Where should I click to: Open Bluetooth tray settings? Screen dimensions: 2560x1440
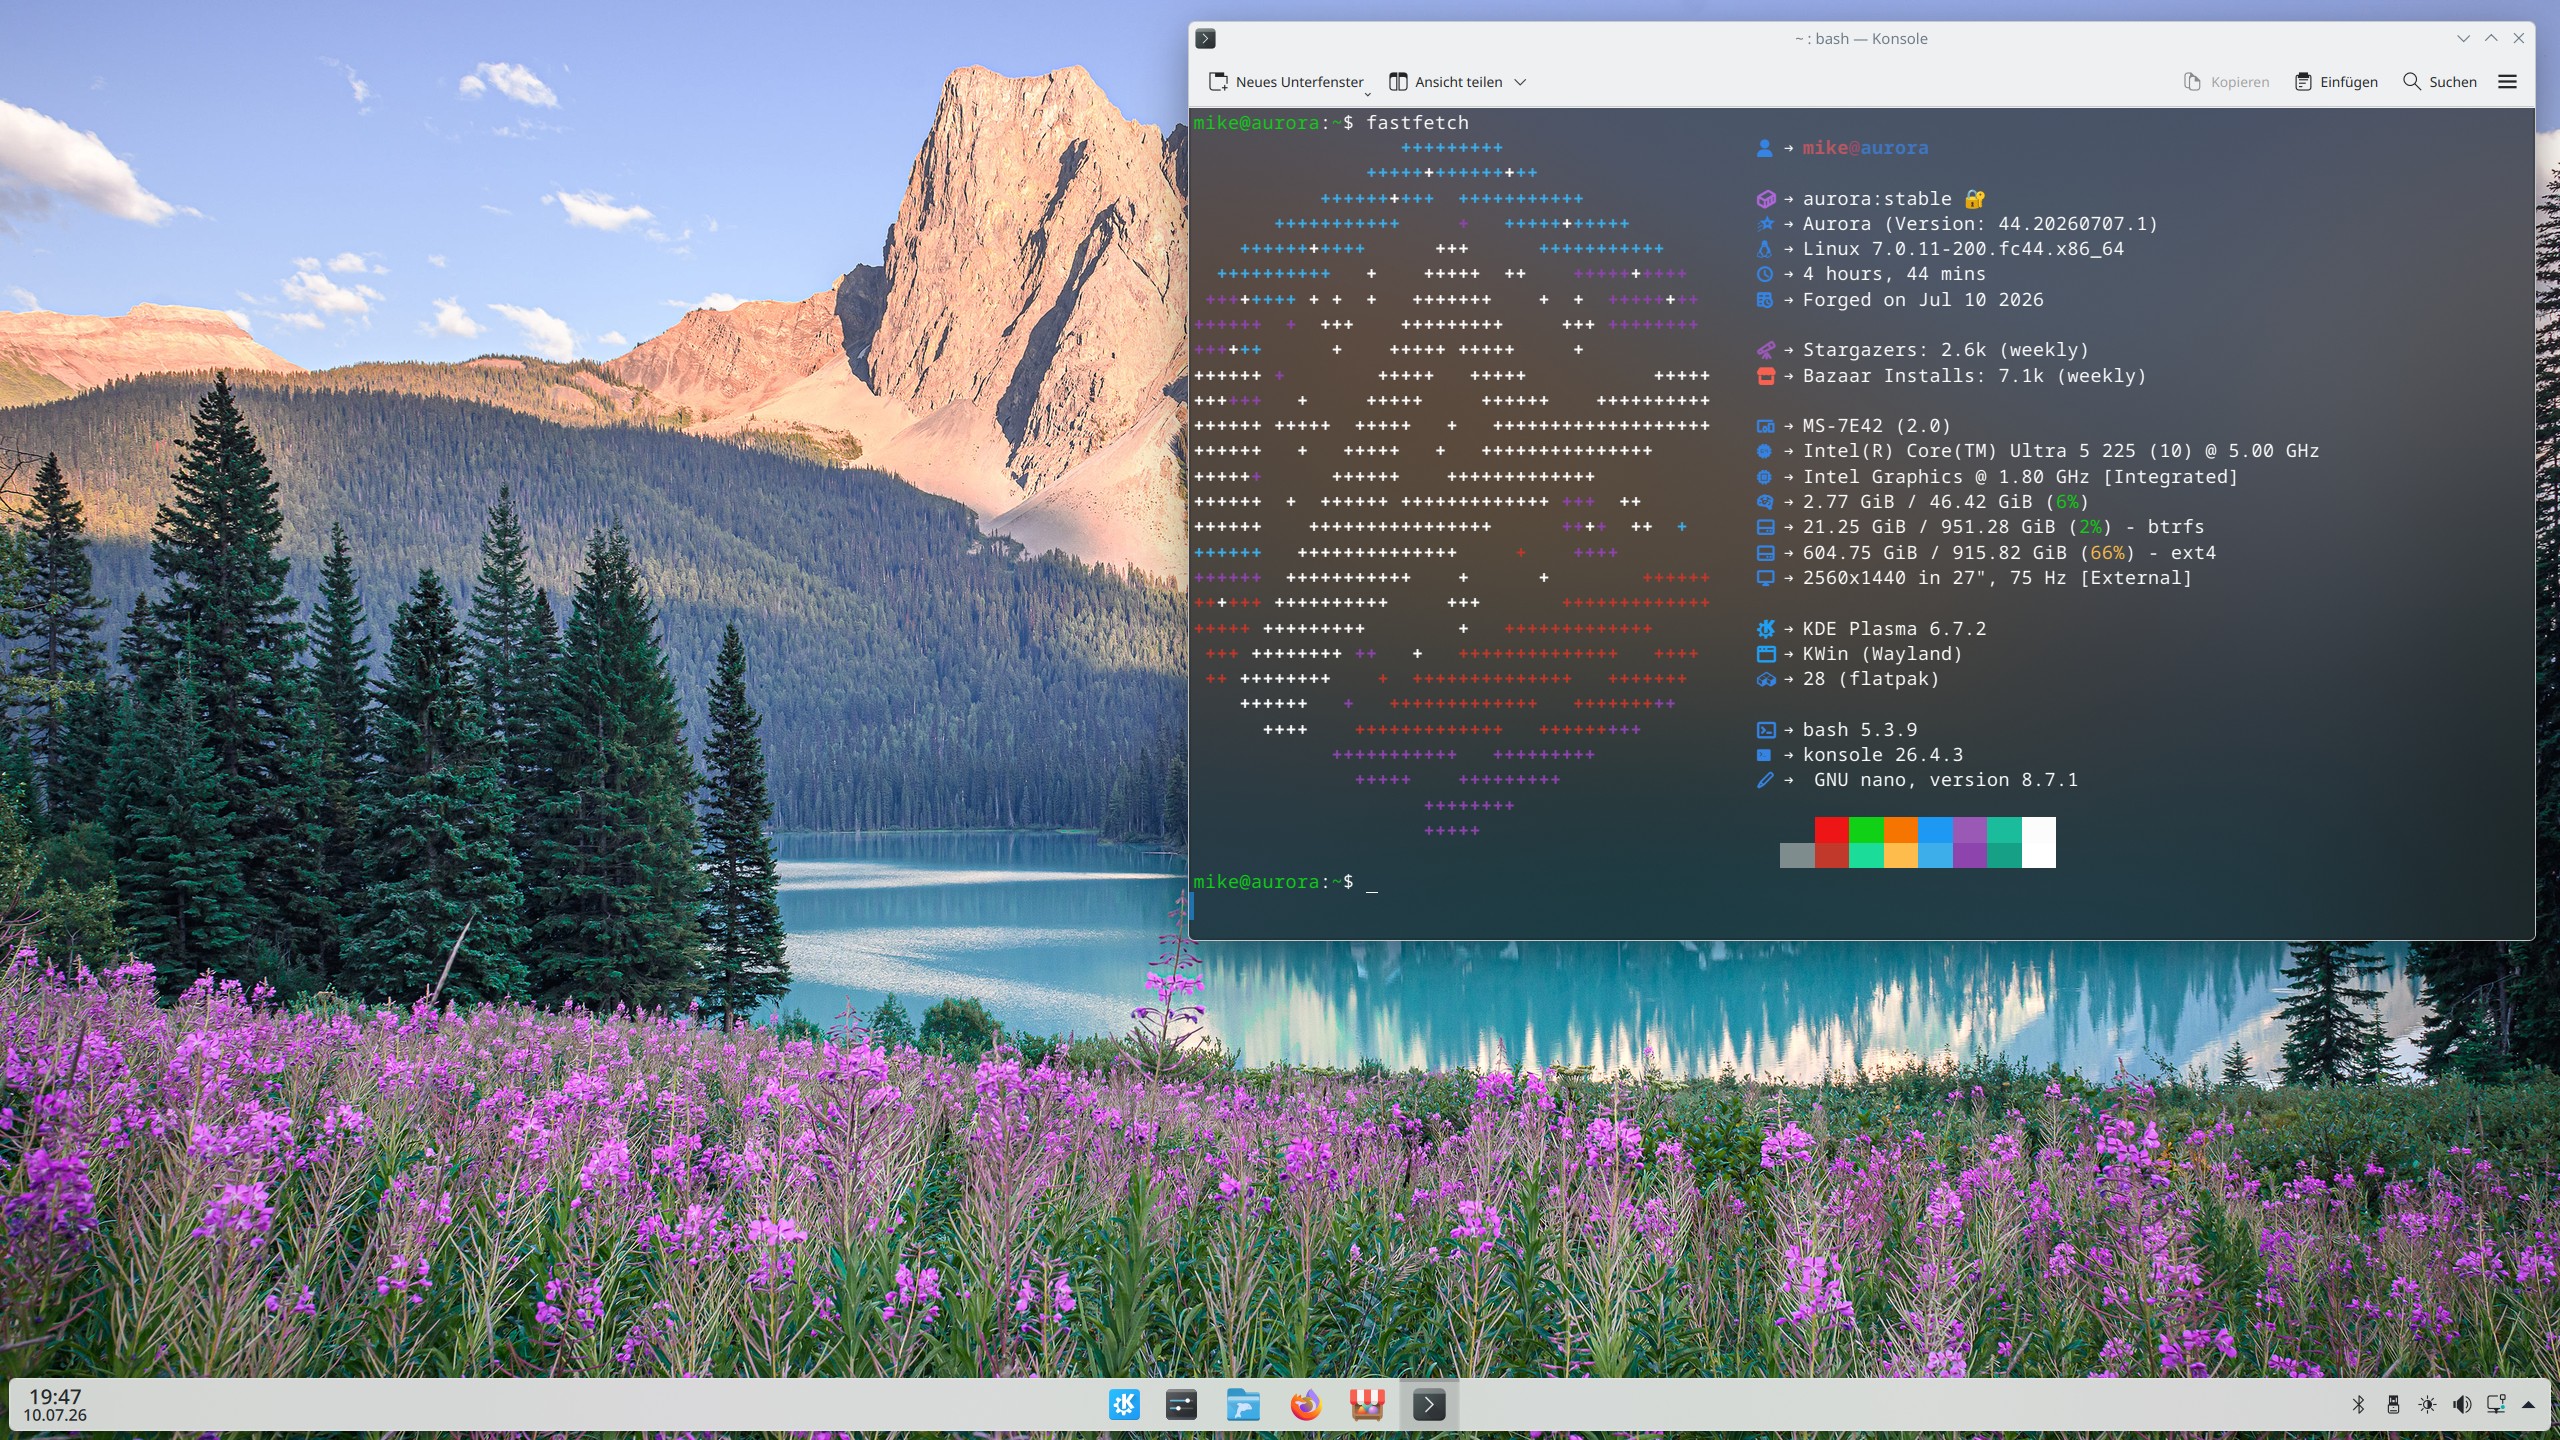click(2358, 1405)
